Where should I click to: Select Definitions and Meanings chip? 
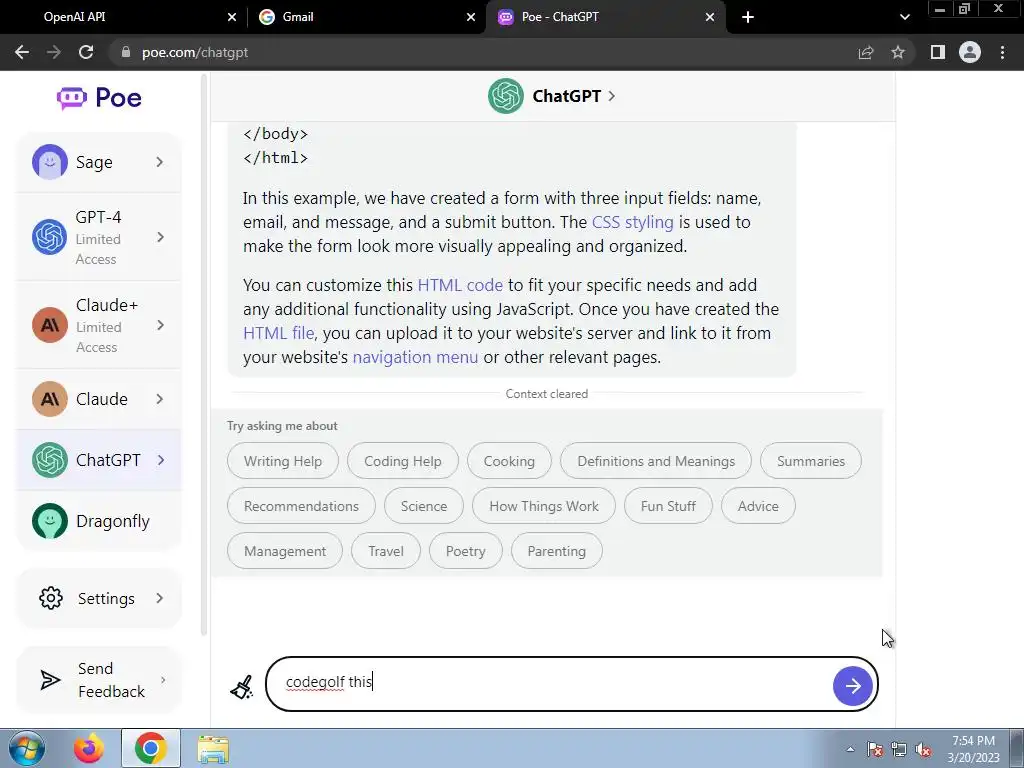(656, 461)
